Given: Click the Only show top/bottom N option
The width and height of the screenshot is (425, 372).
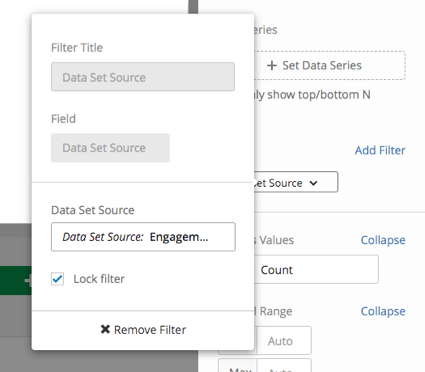Looking at the screenshot, I should click(x=312, y=95).
